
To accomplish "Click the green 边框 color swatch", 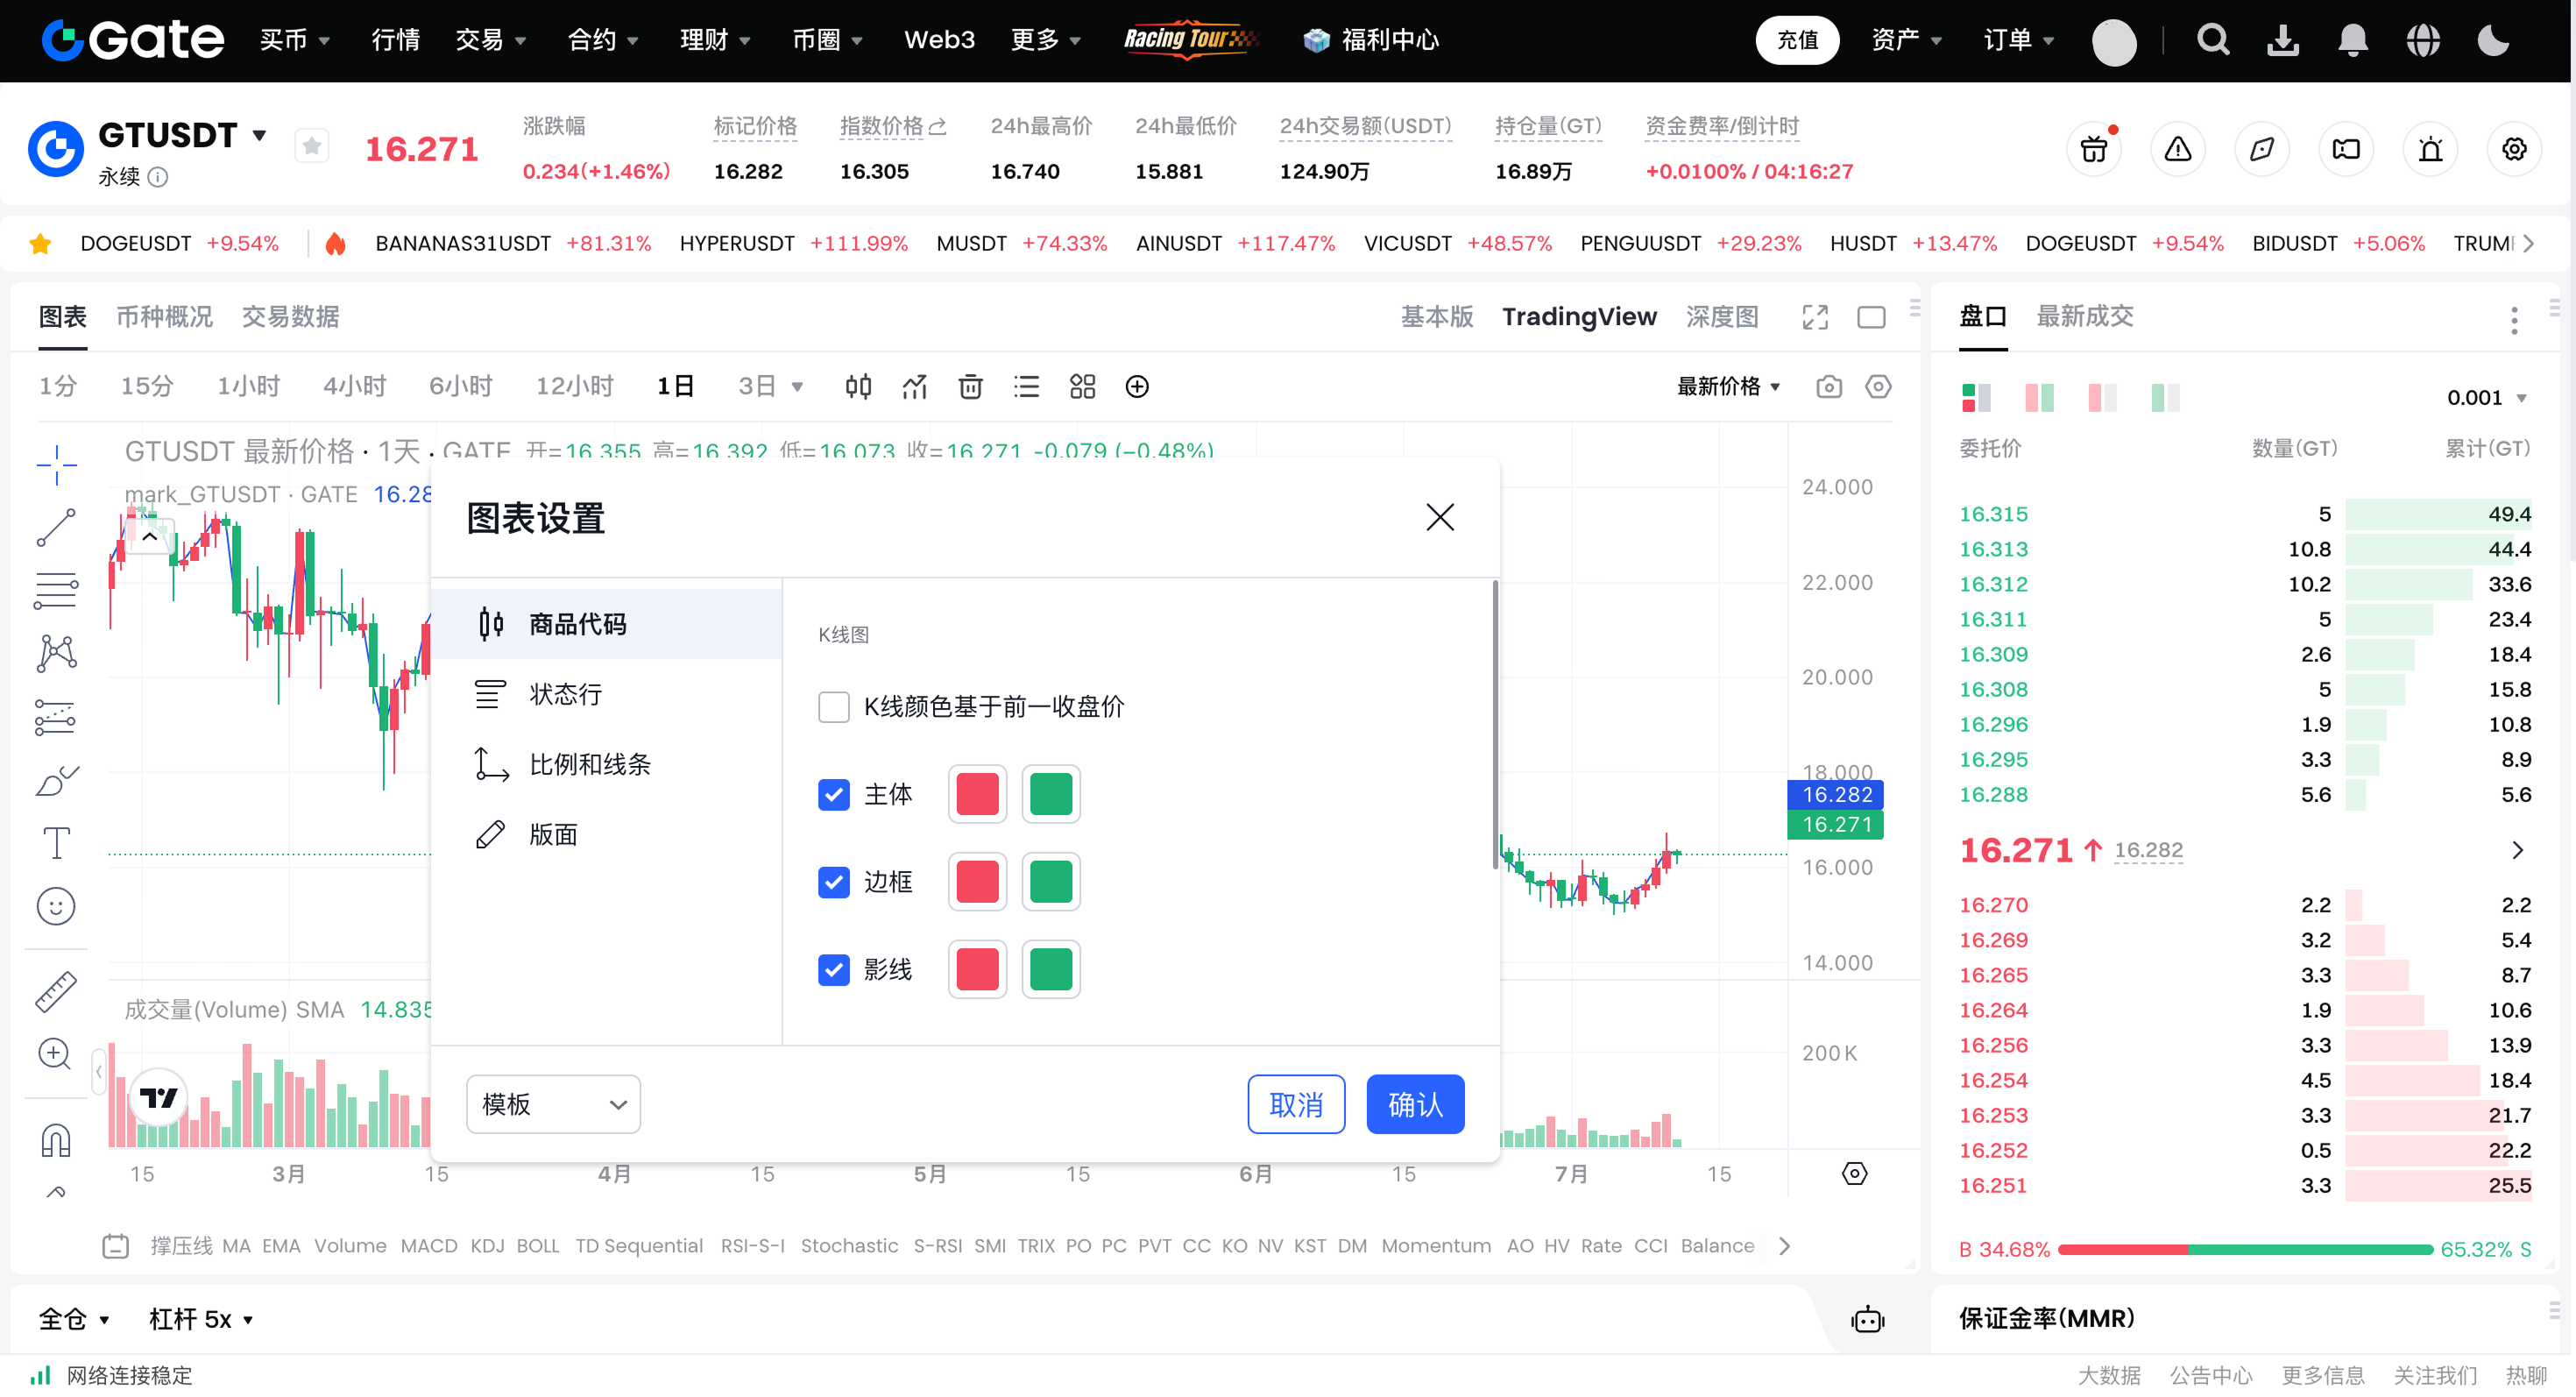I will (x=1050, y=882).
